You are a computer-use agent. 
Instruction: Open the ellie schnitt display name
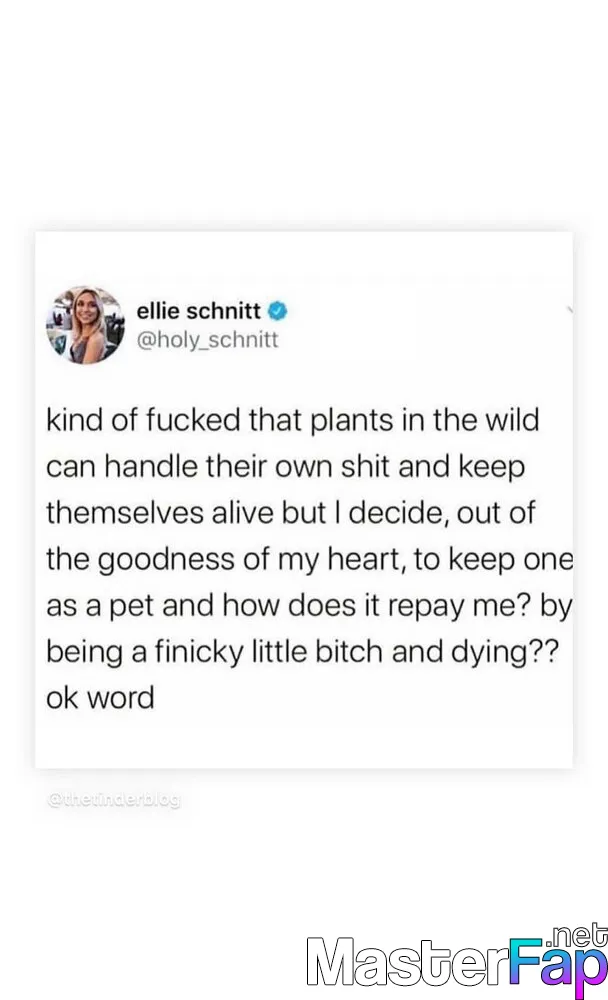coord(199,310)
